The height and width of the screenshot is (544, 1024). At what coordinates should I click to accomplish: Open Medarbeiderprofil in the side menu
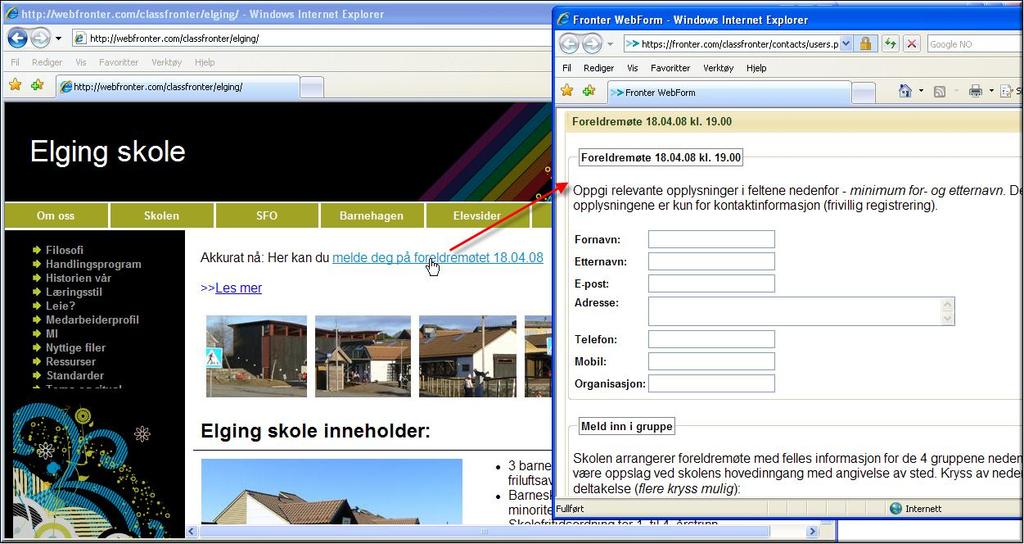click(92, 320)
